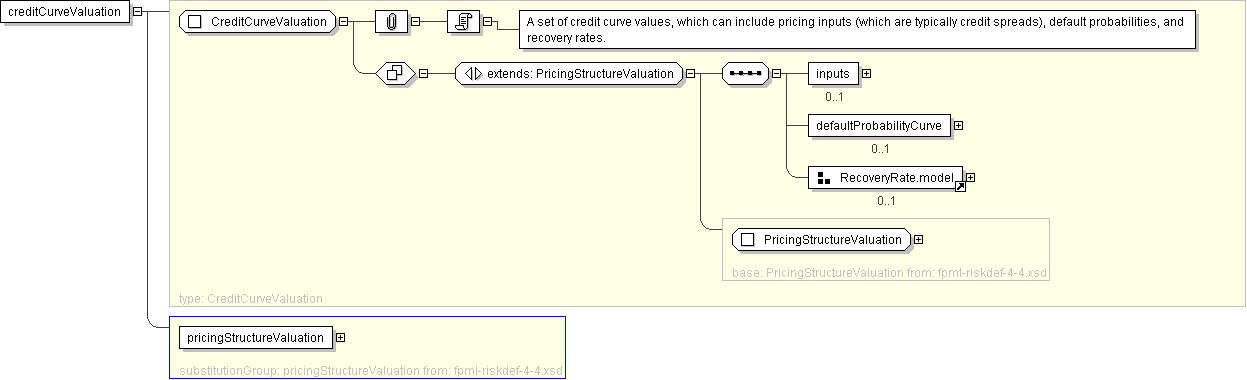Click the documentation scroll icon box
Viewport: 1247px width, 380px height.
[x=463, y=21]
